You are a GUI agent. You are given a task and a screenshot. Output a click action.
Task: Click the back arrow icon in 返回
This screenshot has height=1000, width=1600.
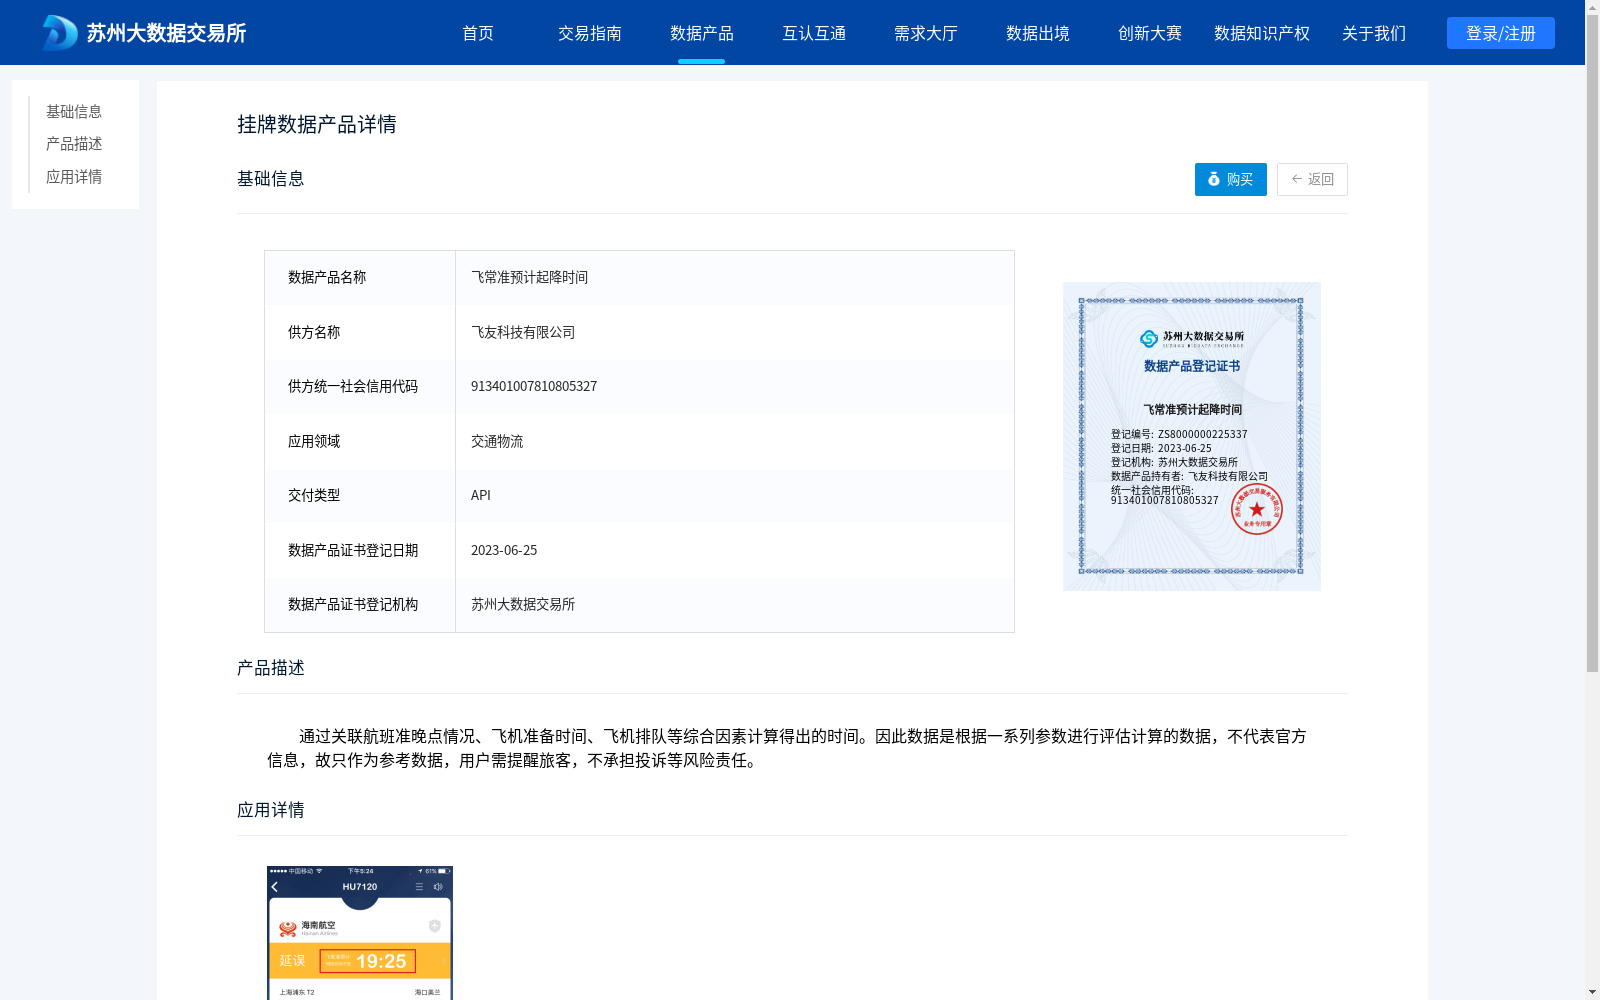[1297, 179]
